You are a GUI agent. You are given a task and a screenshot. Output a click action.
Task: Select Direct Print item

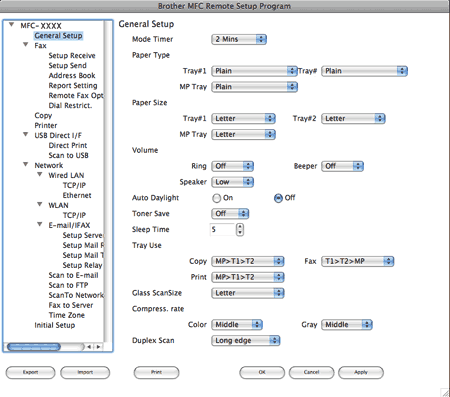[x=68, y=146]
